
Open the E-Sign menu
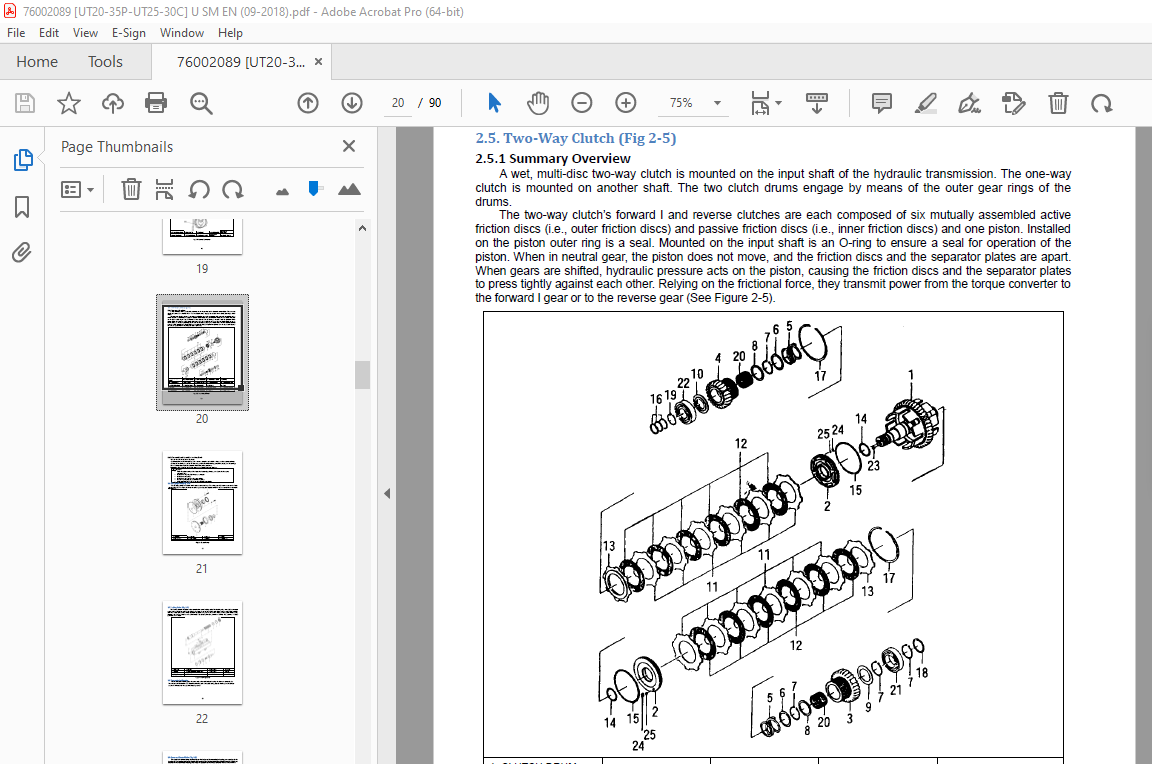129,33
